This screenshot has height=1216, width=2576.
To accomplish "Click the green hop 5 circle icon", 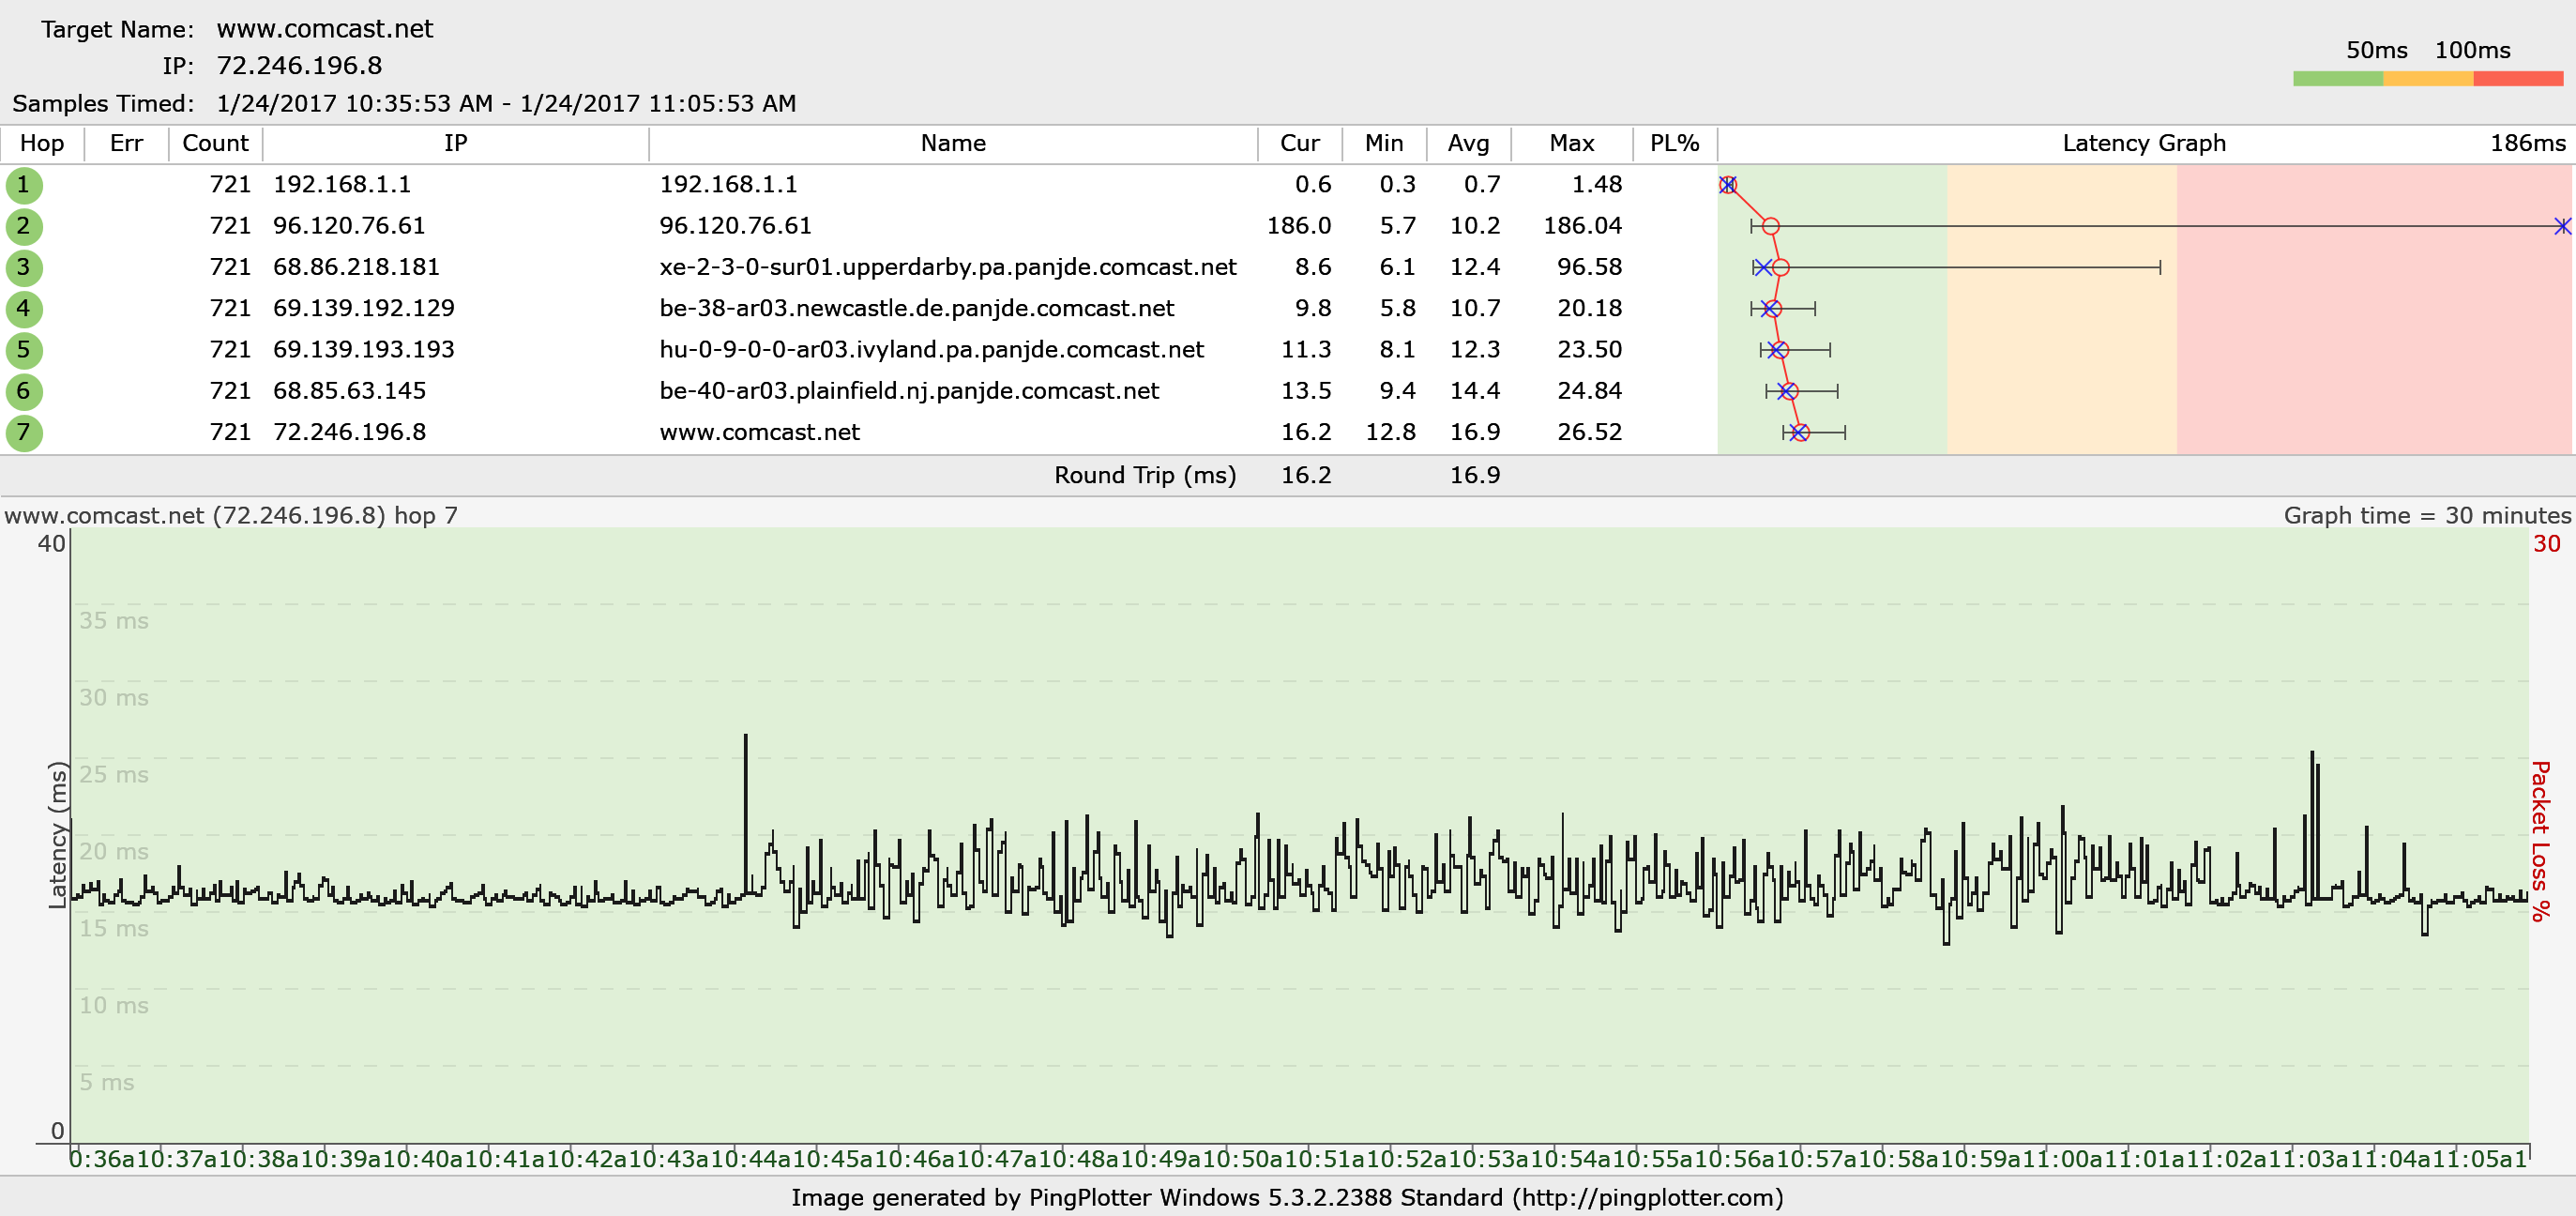I will (x=24, y=350).
